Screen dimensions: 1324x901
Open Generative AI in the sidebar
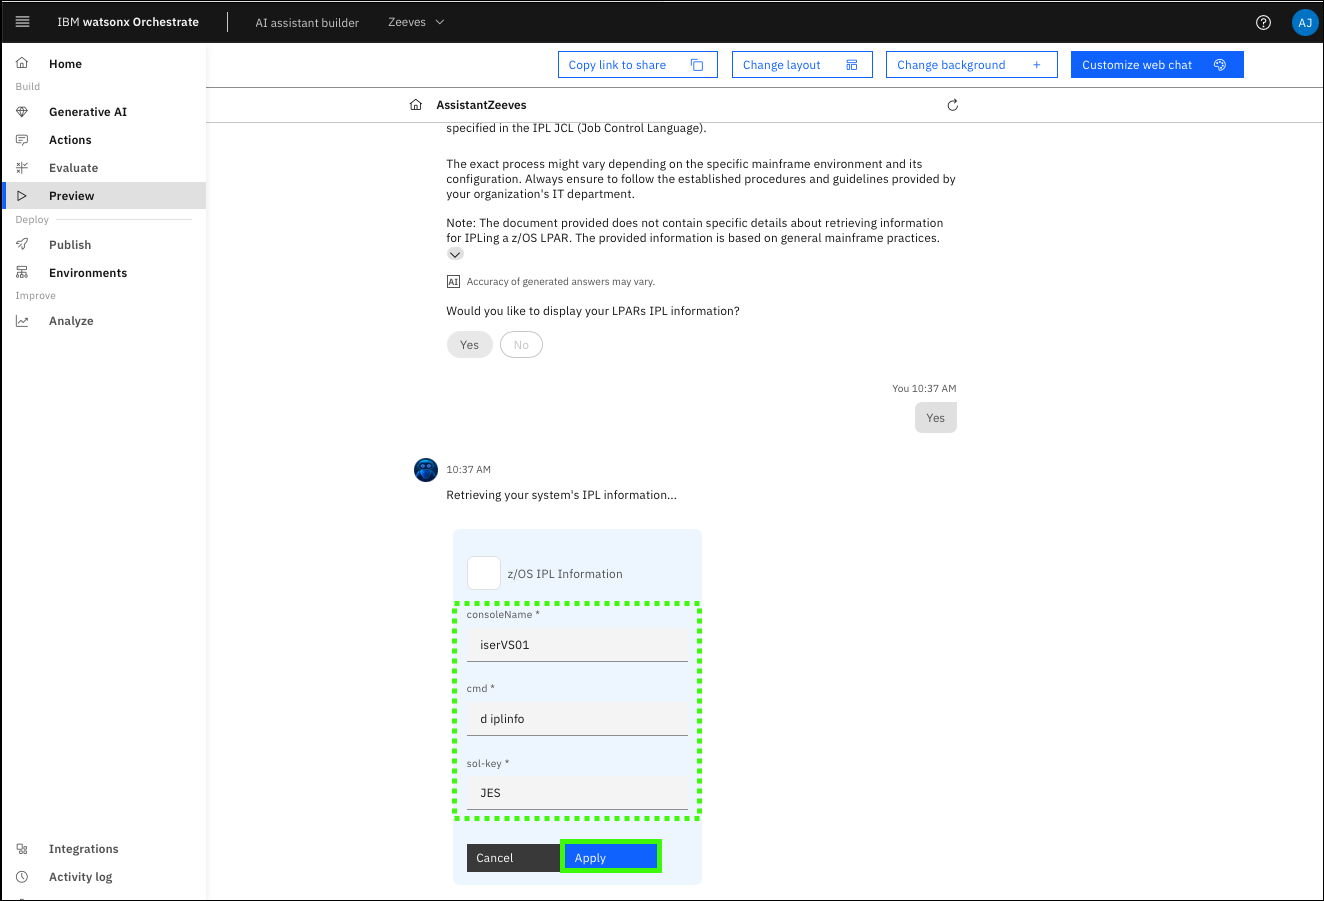point(87,112)
